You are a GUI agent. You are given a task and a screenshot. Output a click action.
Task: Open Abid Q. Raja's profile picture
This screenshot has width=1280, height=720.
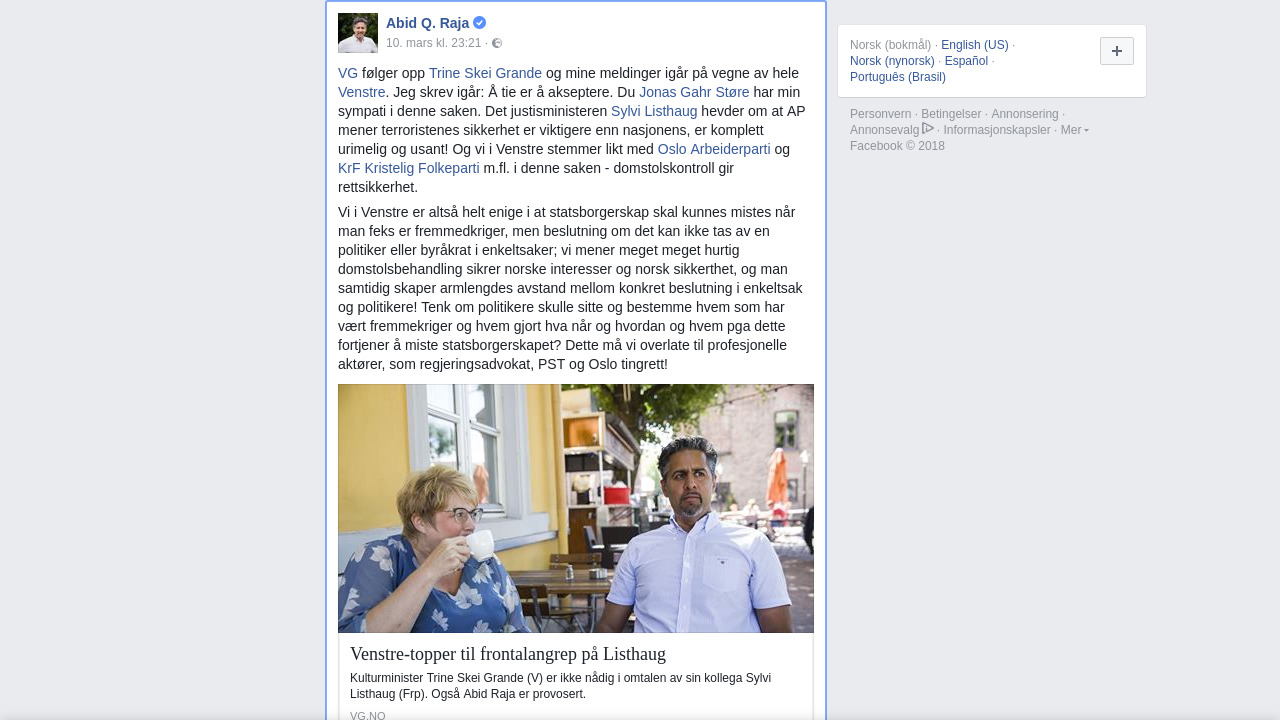click(358, 33)
